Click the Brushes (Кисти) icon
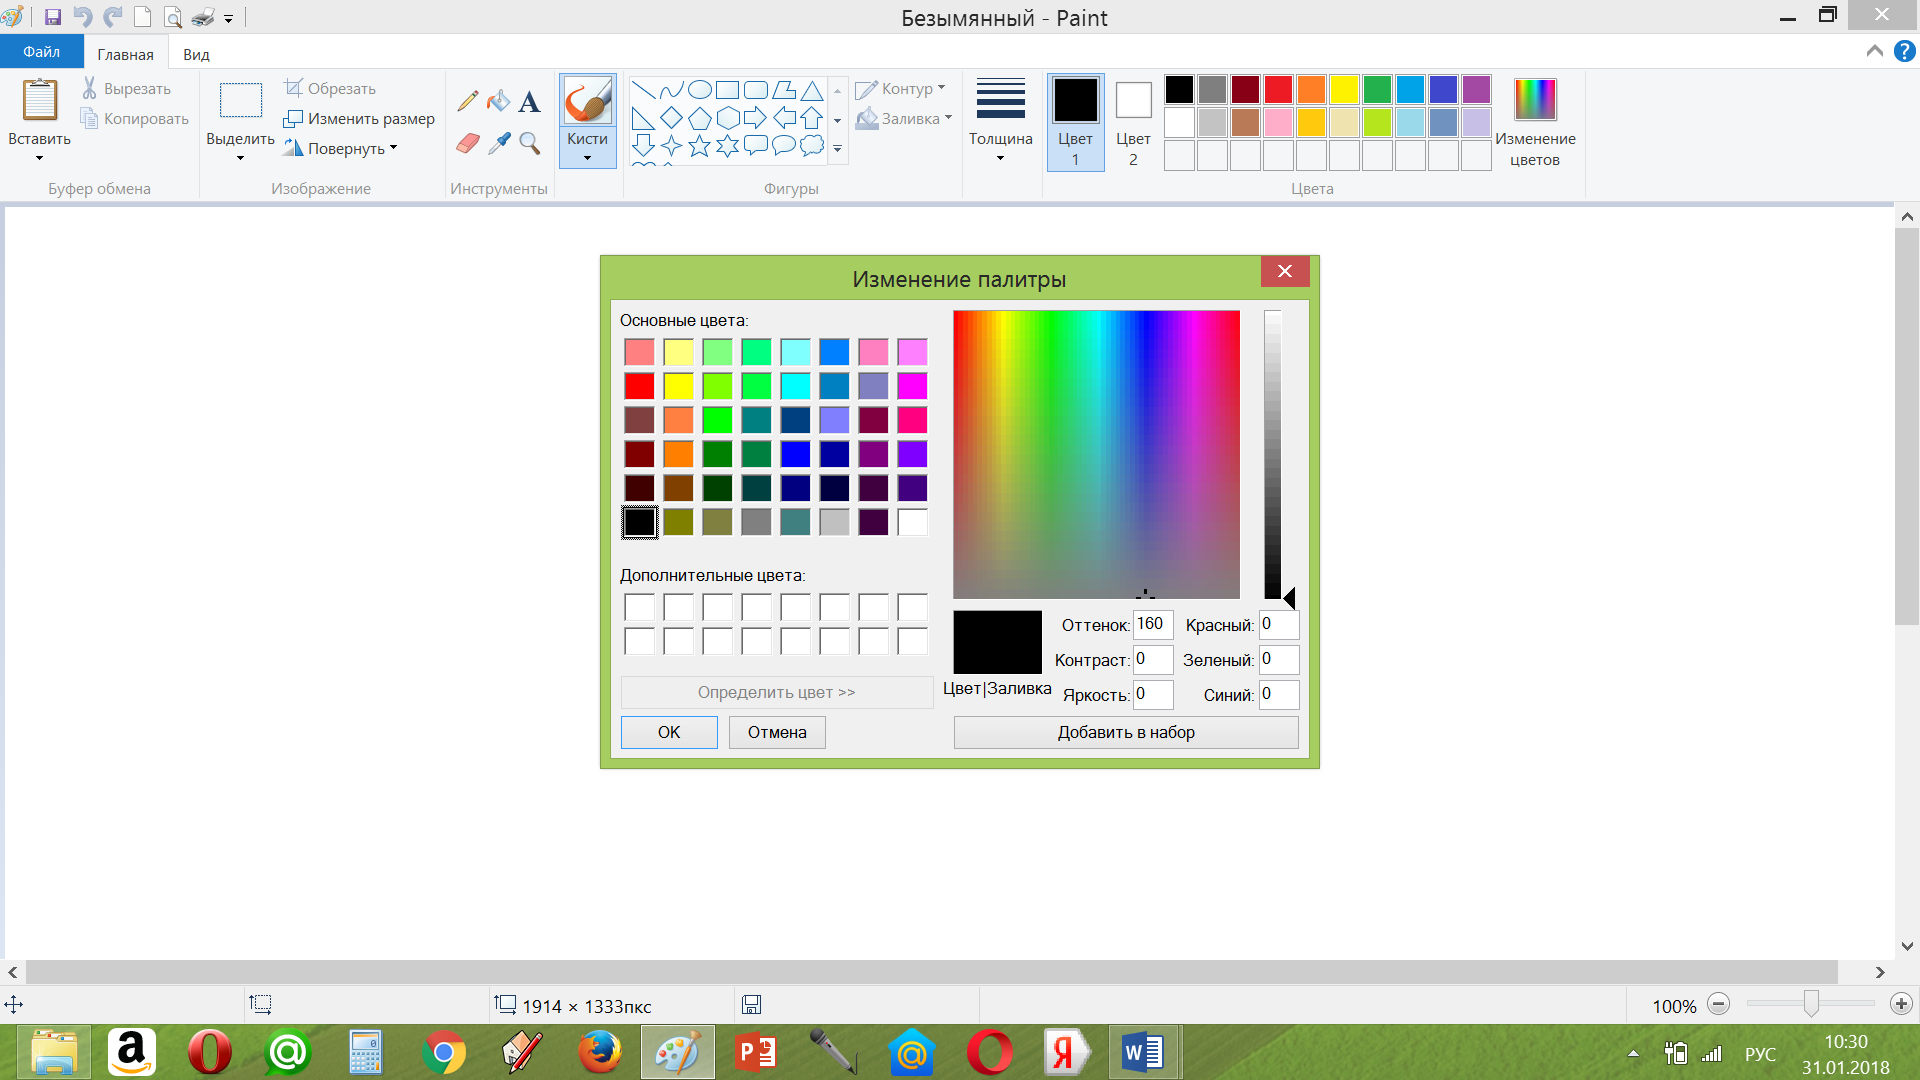Image resolution: width=1920 pixels, height=1080 pixels. pos(588,100)
